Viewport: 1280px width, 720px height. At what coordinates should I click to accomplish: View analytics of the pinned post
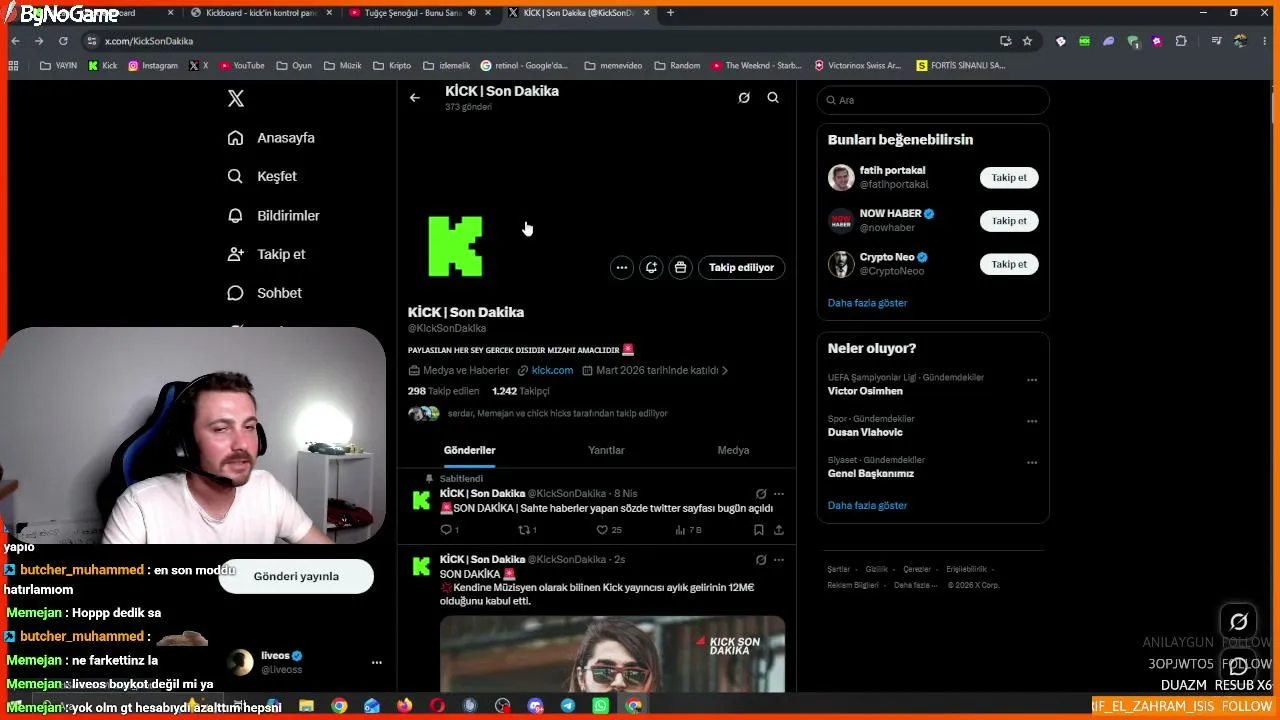688,530
